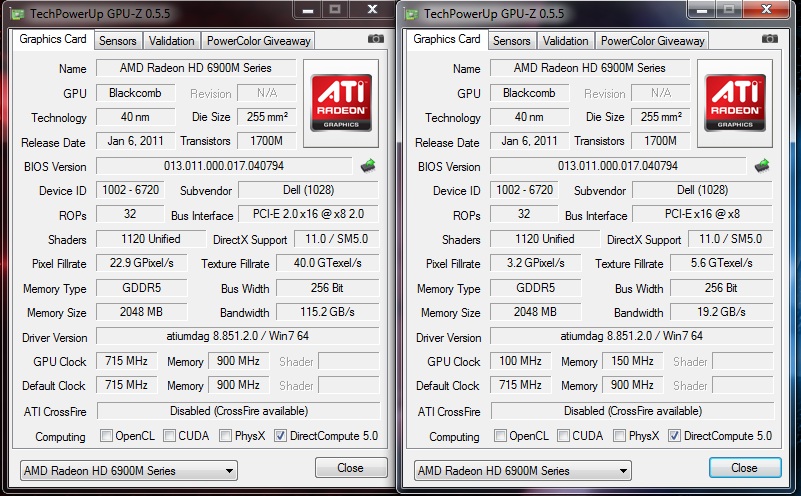Click Memory Size 2048 MB in right window

click(535, 312)
